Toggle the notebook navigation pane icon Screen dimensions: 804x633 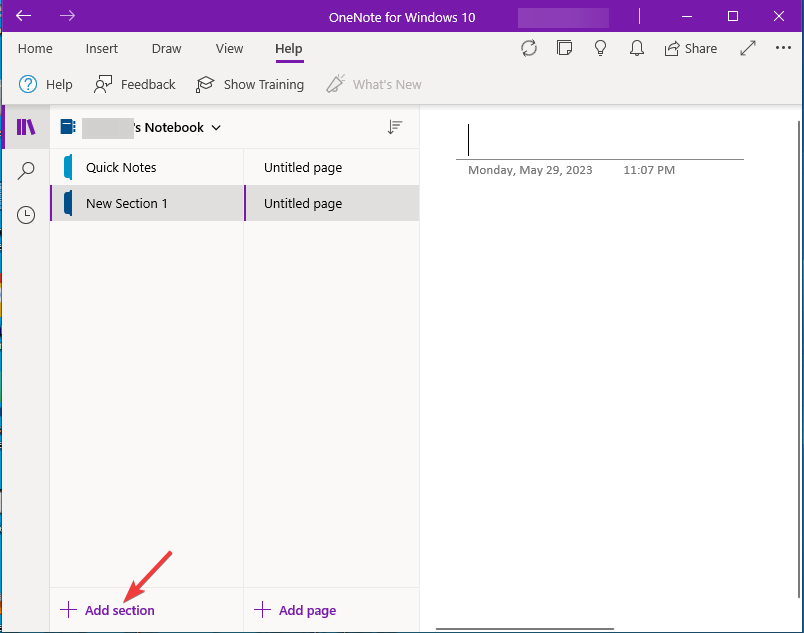click(x=26, y=127)
